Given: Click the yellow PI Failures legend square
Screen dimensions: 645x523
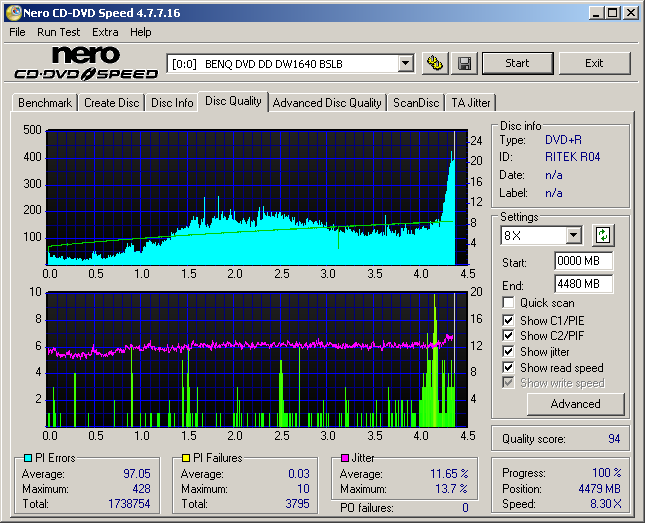Looking at the screenshot, I should 186,458.
